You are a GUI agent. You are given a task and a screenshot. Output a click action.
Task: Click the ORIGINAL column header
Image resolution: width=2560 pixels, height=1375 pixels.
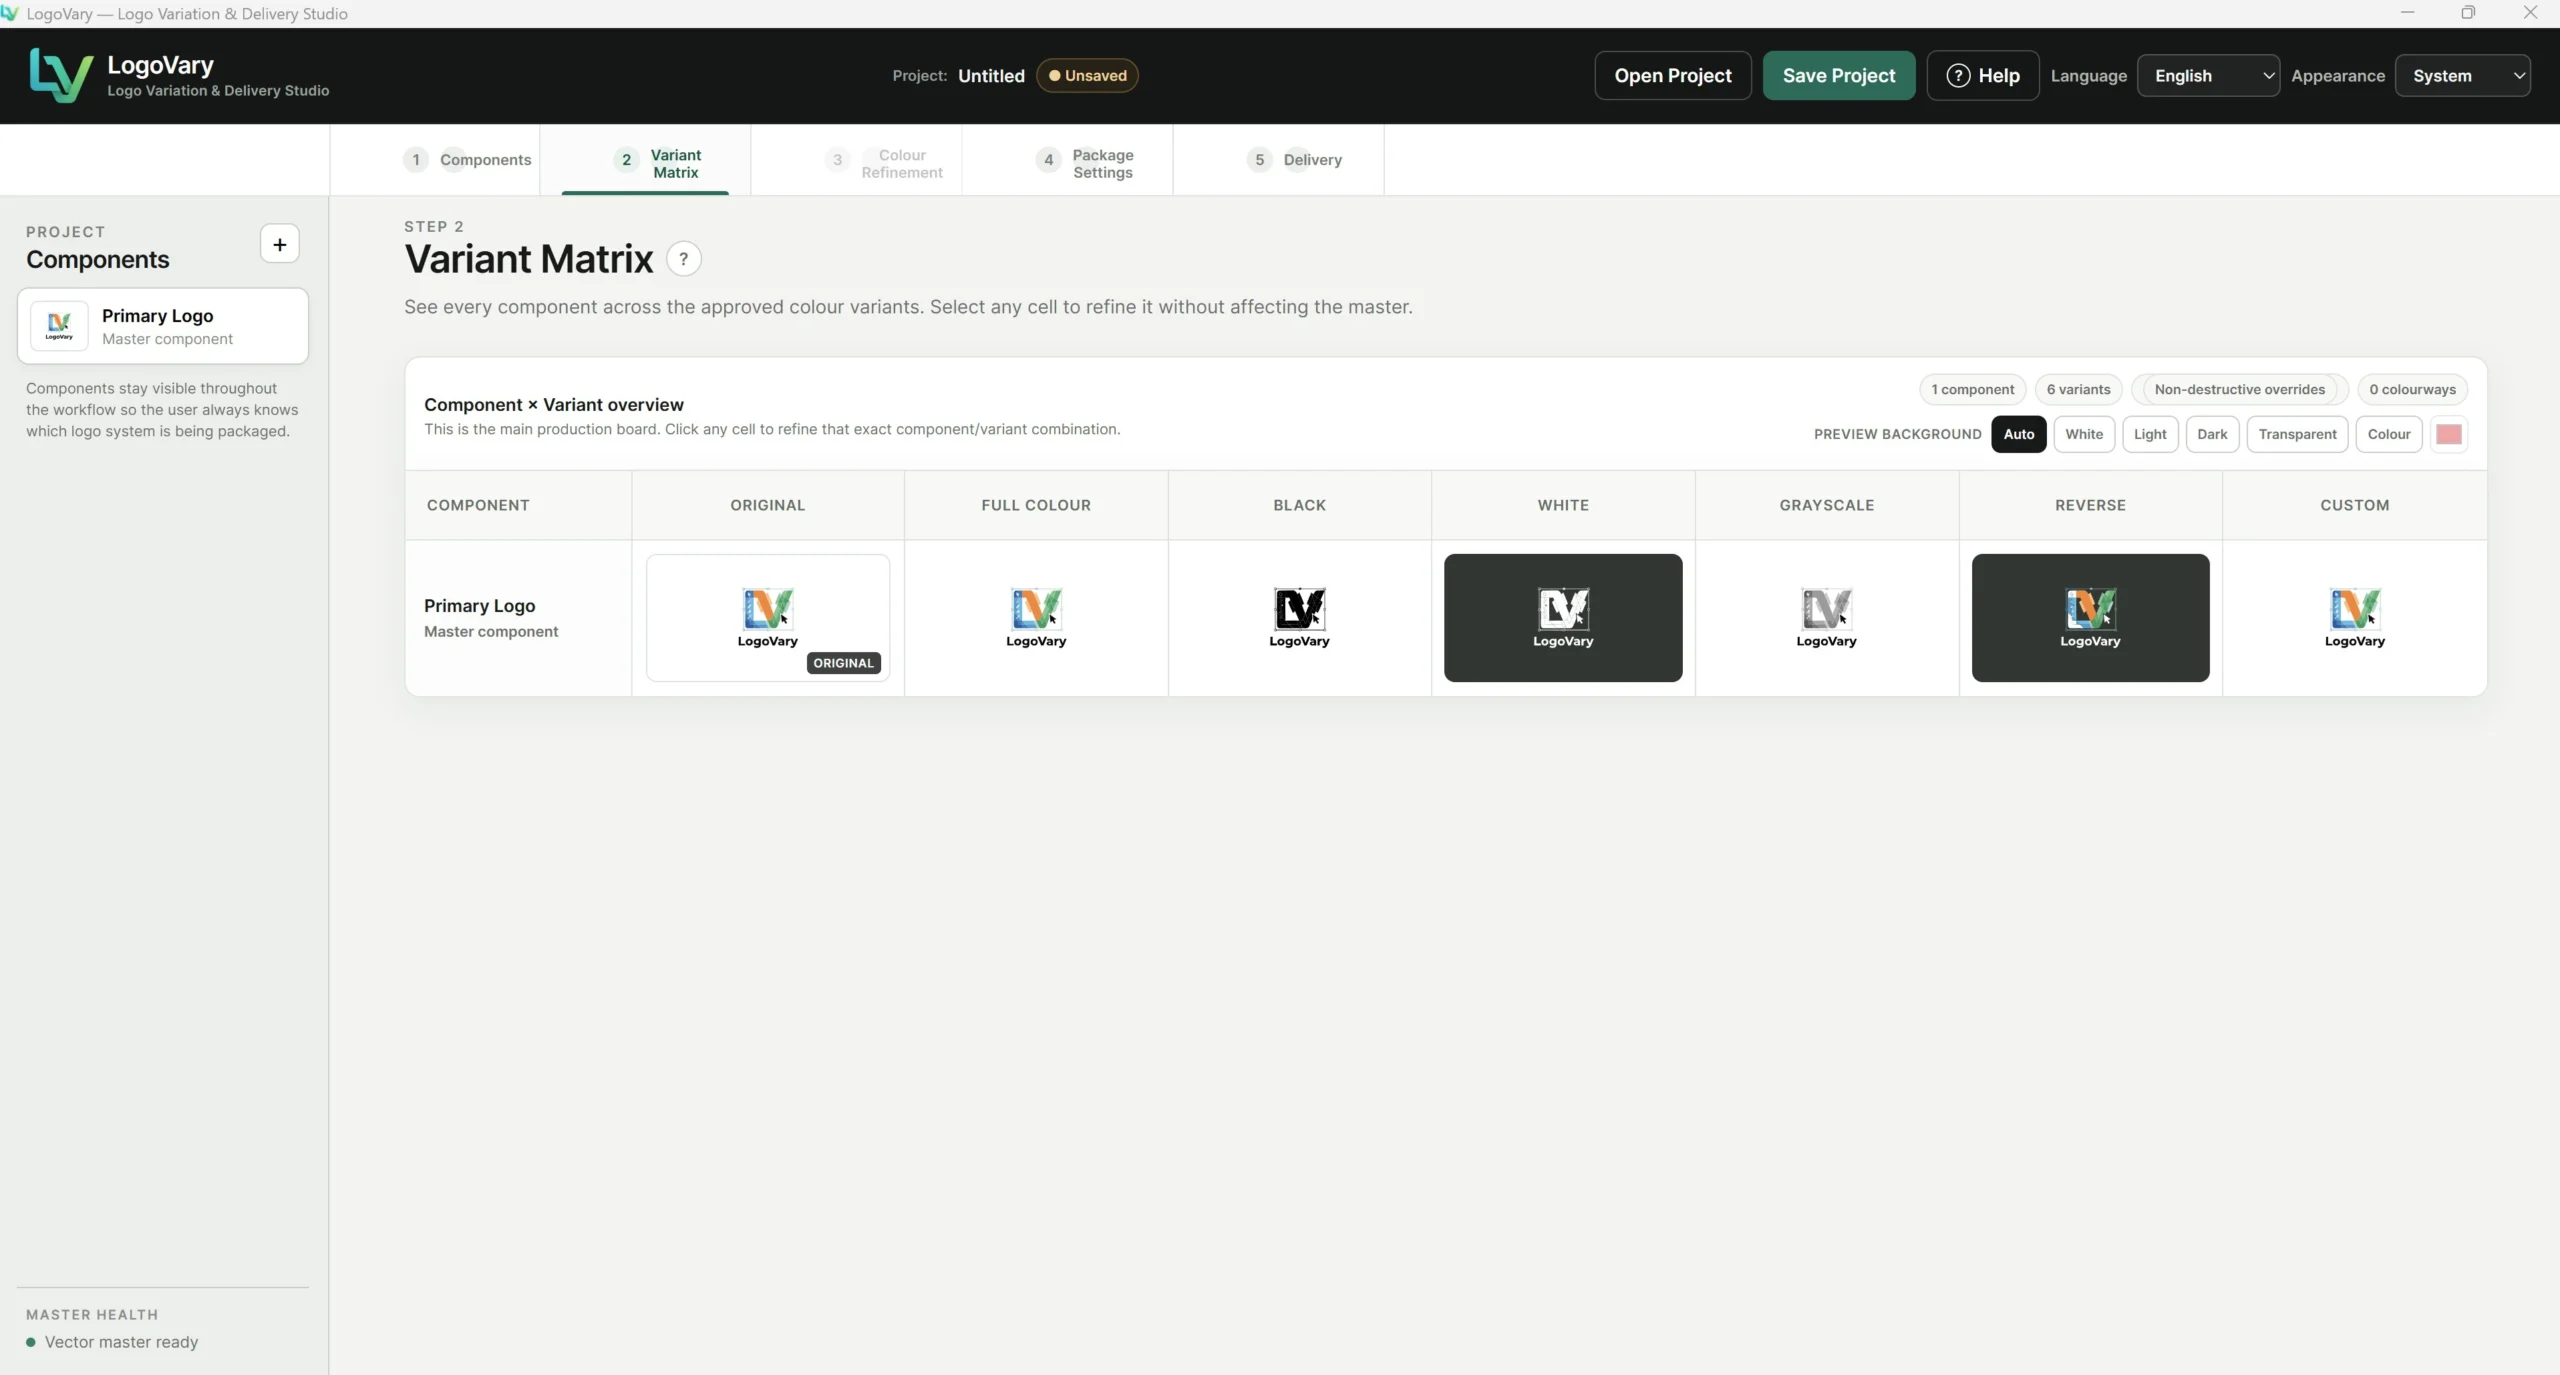pyautogui.click(x=768, y=505)
